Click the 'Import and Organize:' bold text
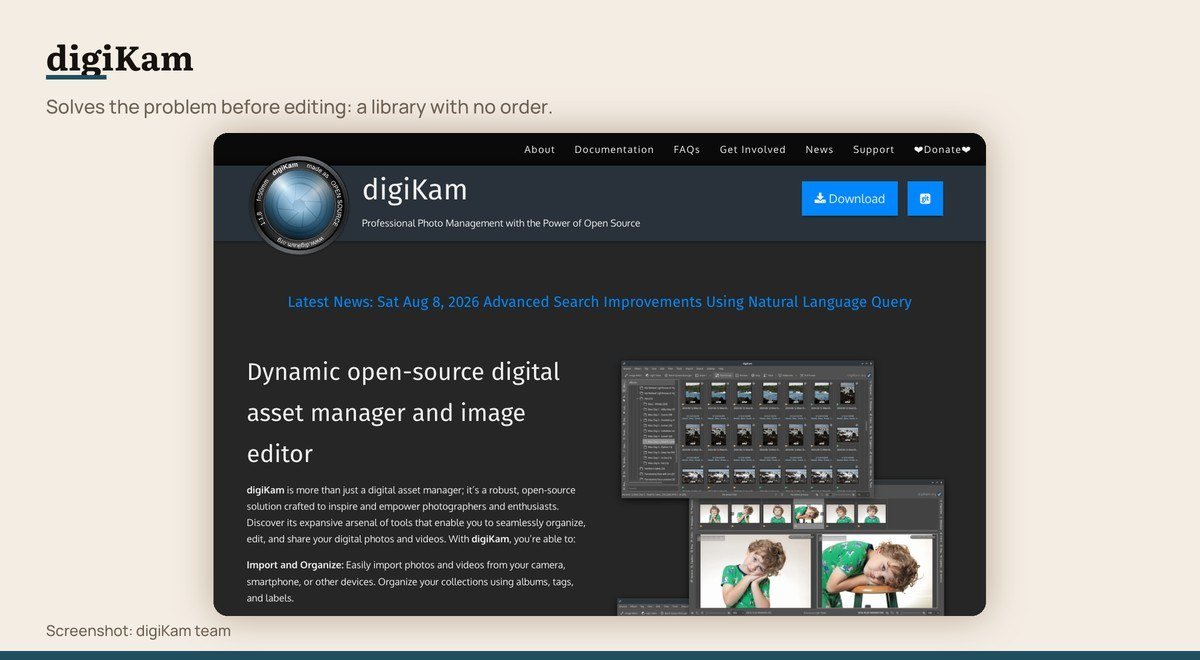This screenshot has height=660, width=1200. [x=295, y=565]
